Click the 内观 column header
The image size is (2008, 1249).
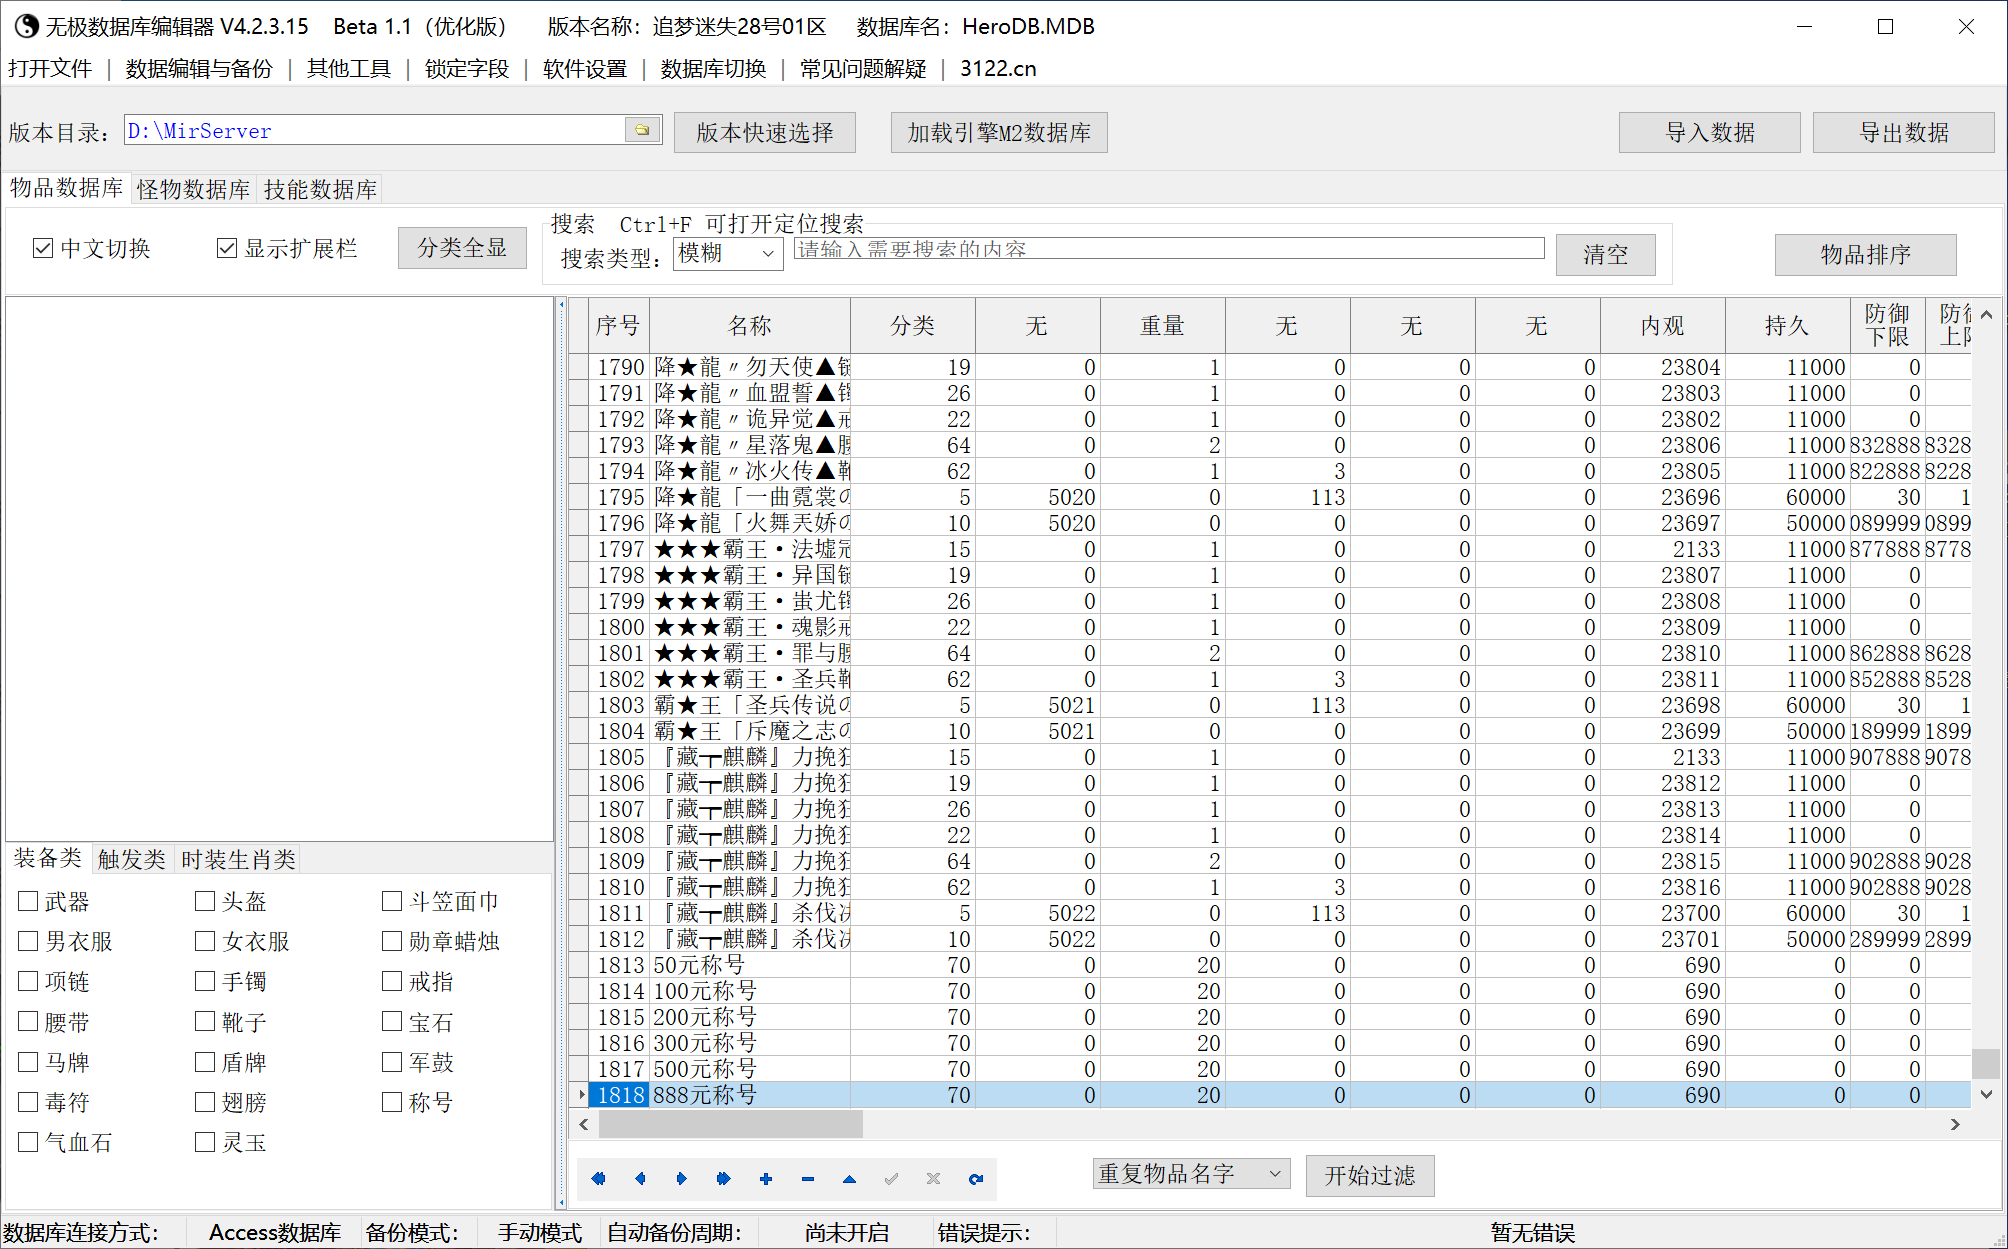(1662, 325)
